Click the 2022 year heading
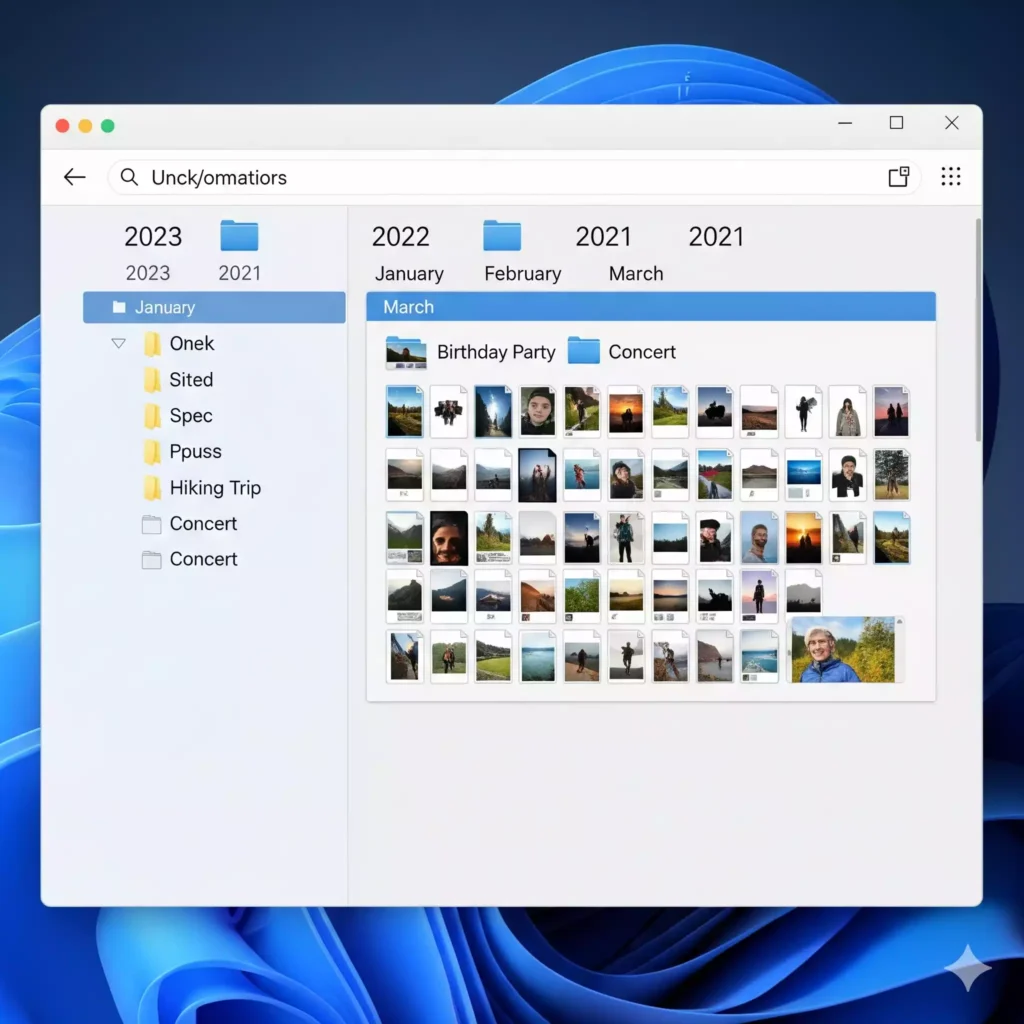1024x1024 pixels. click(400, 237)
